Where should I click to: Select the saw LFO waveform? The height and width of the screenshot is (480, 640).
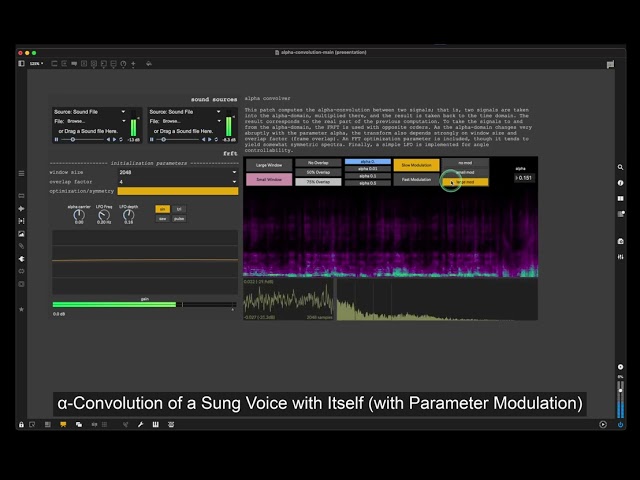(x=162, y=219)
